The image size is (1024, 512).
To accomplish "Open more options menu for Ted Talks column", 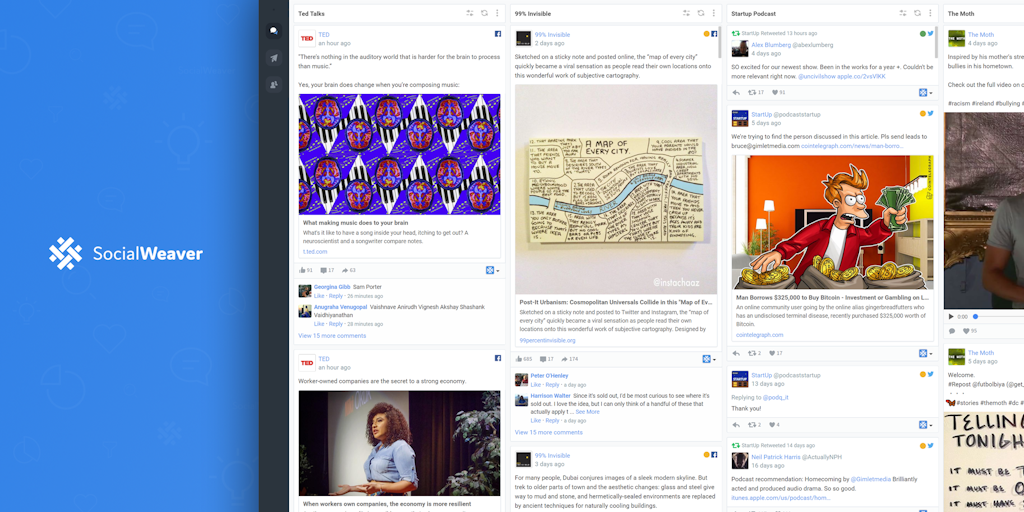I will pyautogui.click(x=497, y=13).
